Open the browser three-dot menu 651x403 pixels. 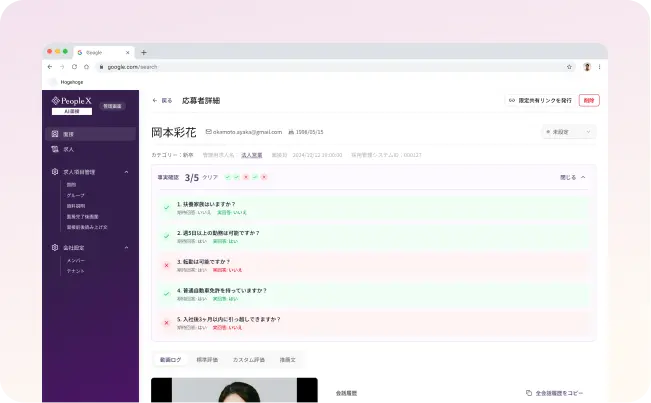(600, 67)
